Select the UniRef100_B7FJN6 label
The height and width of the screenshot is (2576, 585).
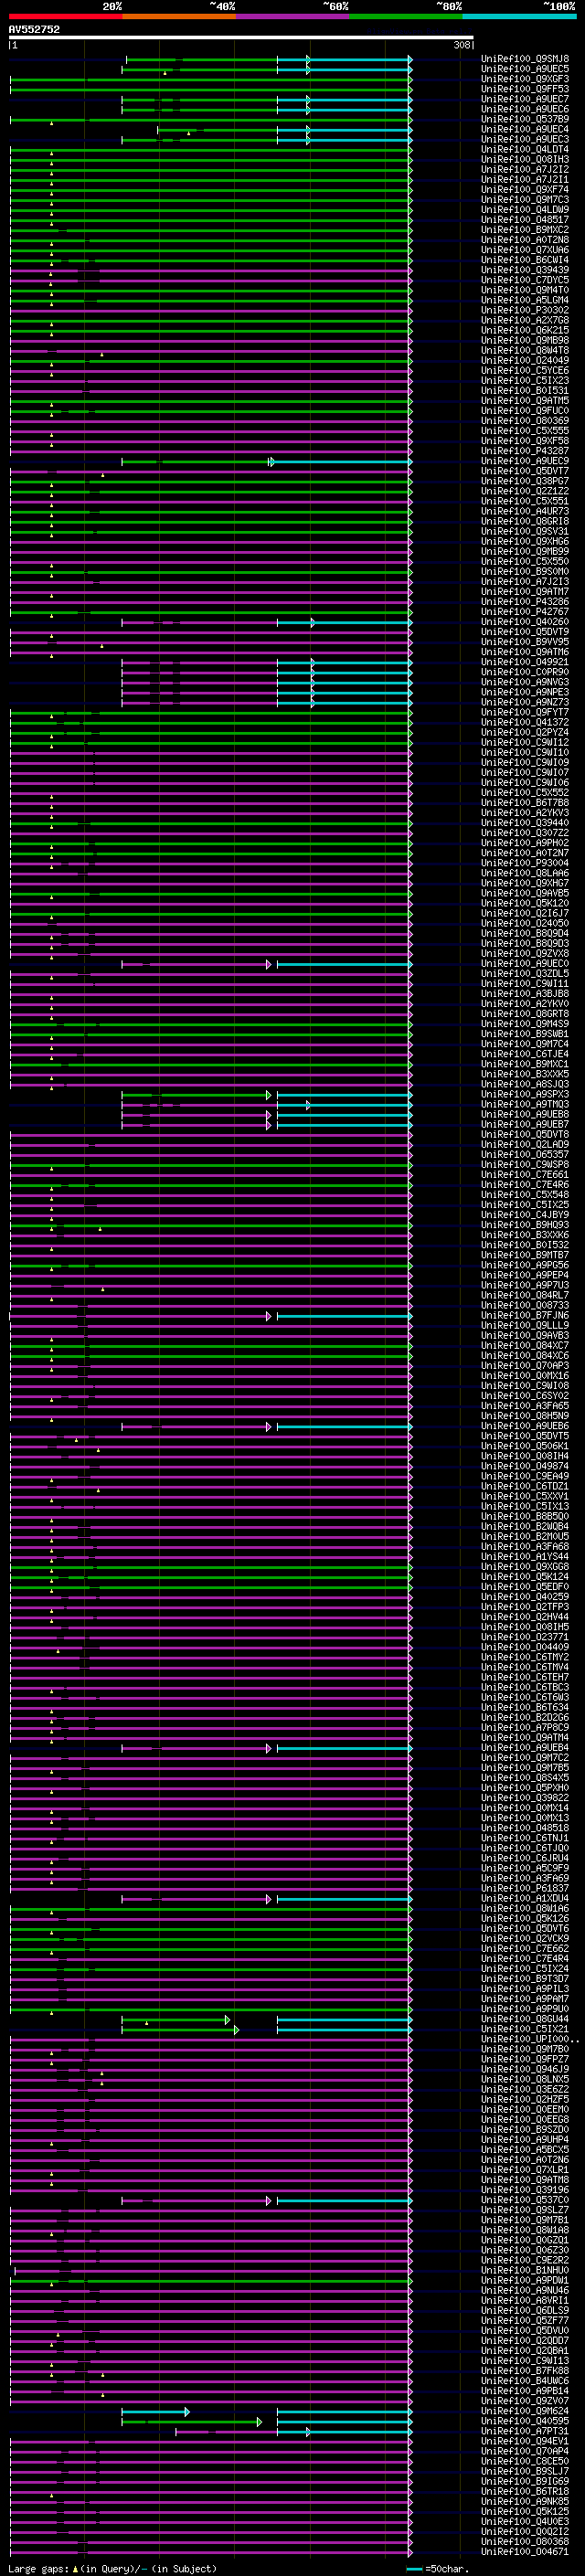pos(525,1315)
